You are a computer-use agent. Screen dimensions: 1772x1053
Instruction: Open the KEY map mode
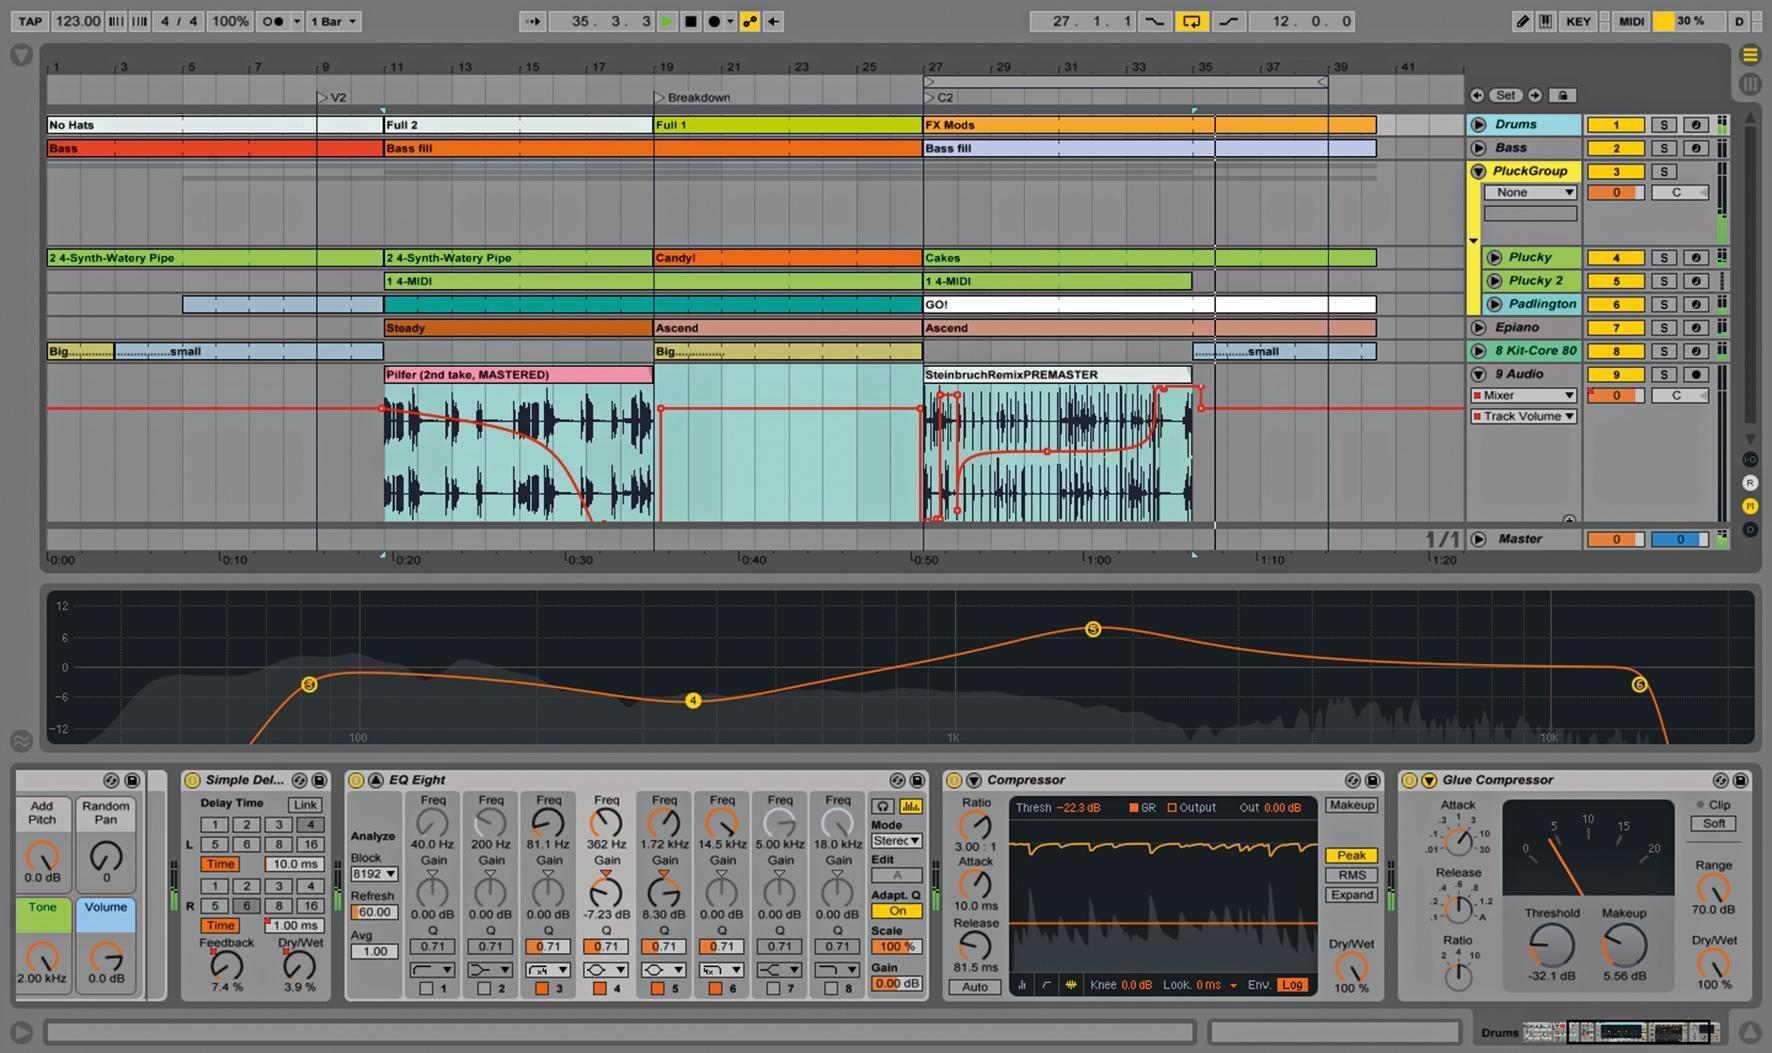click(x=1578, y=21)
